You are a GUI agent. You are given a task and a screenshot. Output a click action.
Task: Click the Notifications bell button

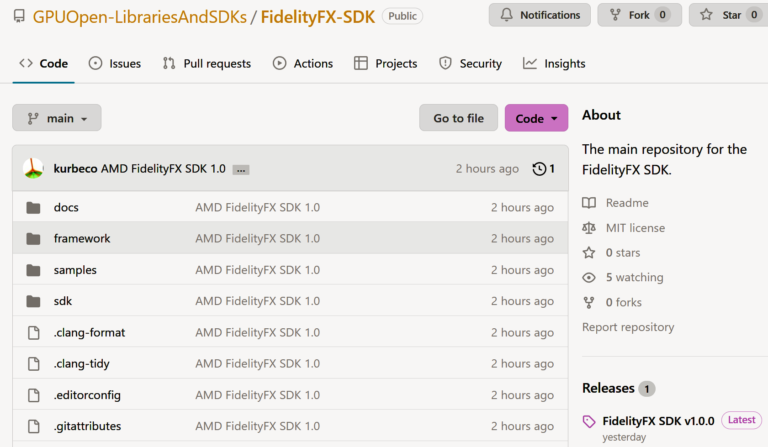pos(540,15)
